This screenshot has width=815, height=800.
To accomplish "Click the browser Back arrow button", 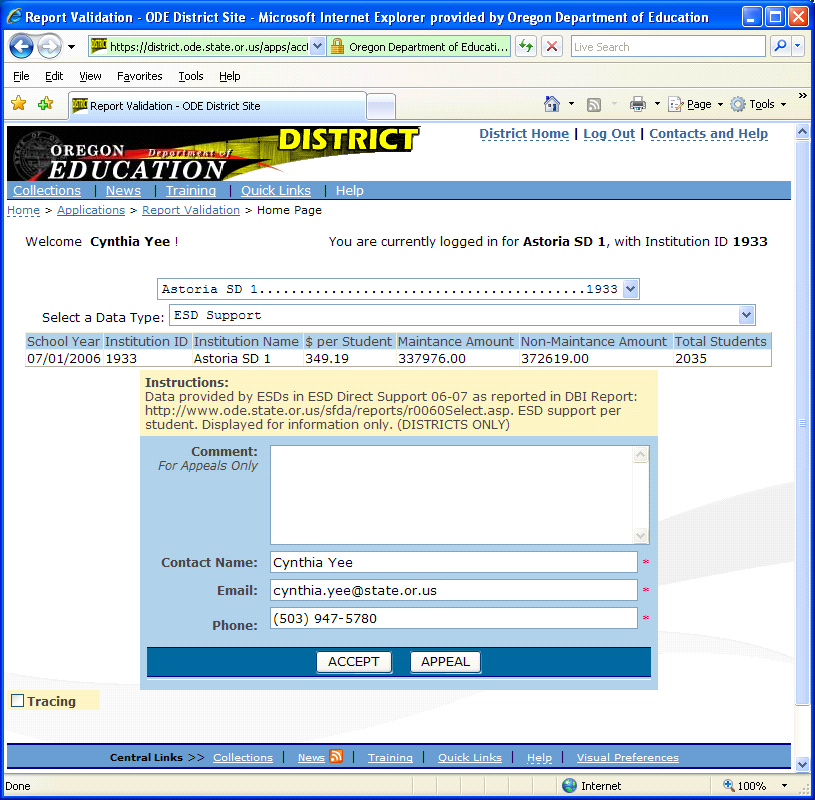I will tap(22, 46).
